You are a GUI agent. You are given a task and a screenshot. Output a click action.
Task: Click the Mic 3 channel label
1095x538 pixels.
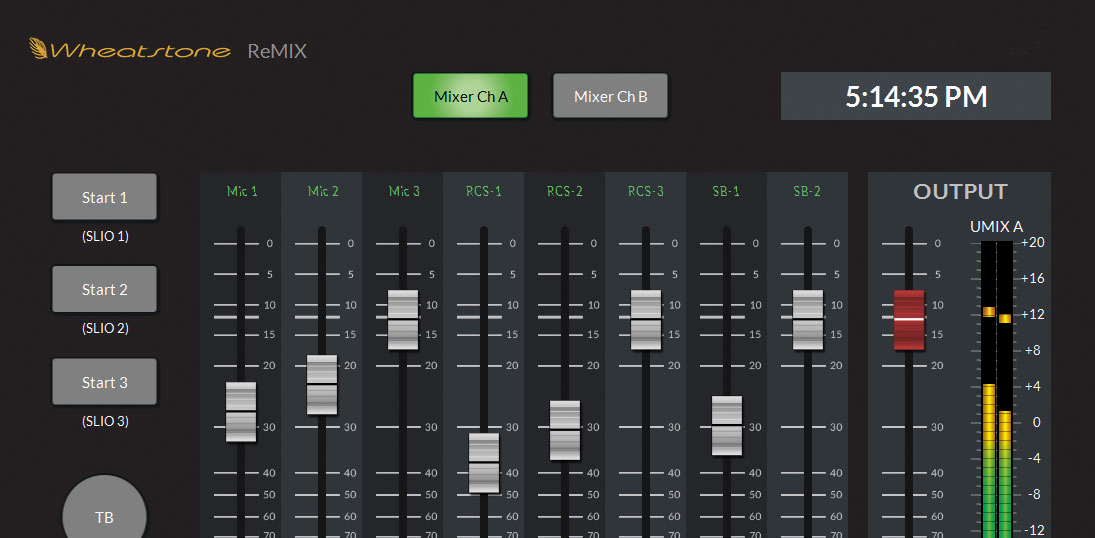click(x=404, y=191)
